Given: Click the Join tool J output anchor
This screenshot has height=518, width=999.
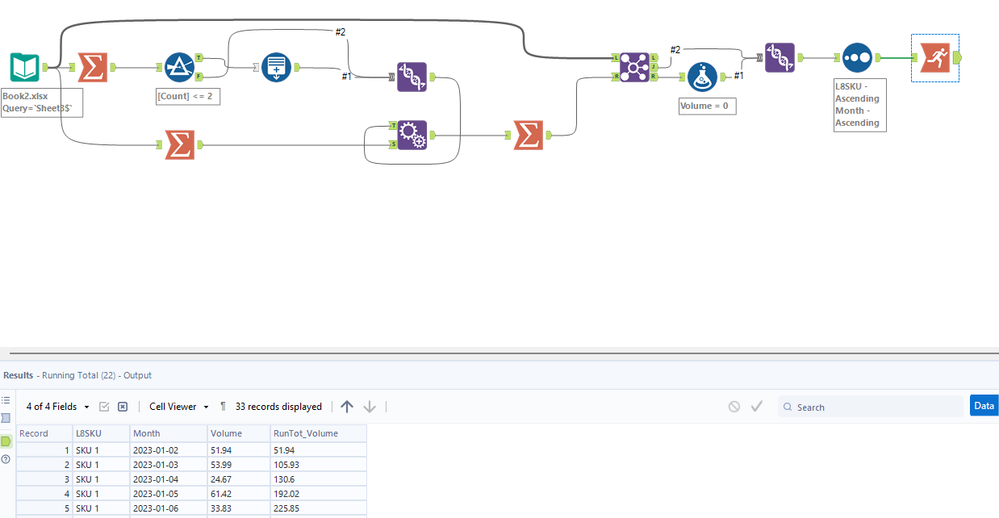Looking at the screenshot, I should [x=654, y=67].
